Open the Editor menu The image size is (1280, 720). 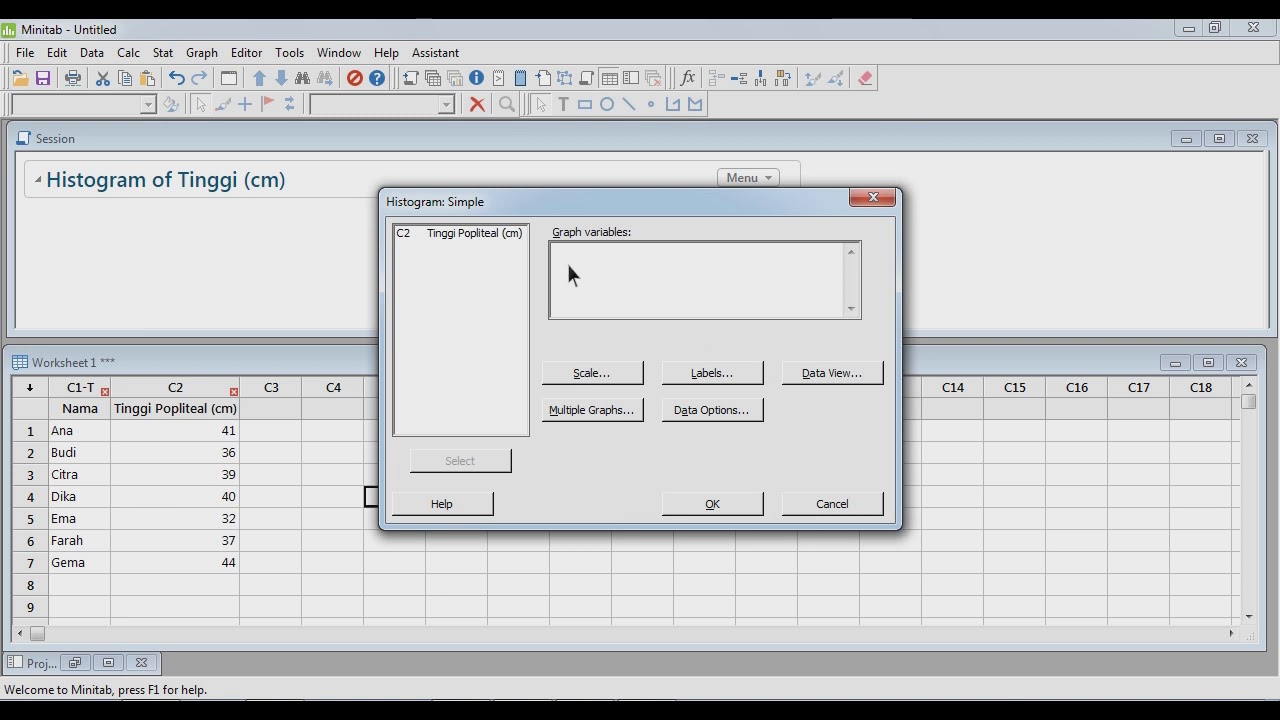(246, 52)
